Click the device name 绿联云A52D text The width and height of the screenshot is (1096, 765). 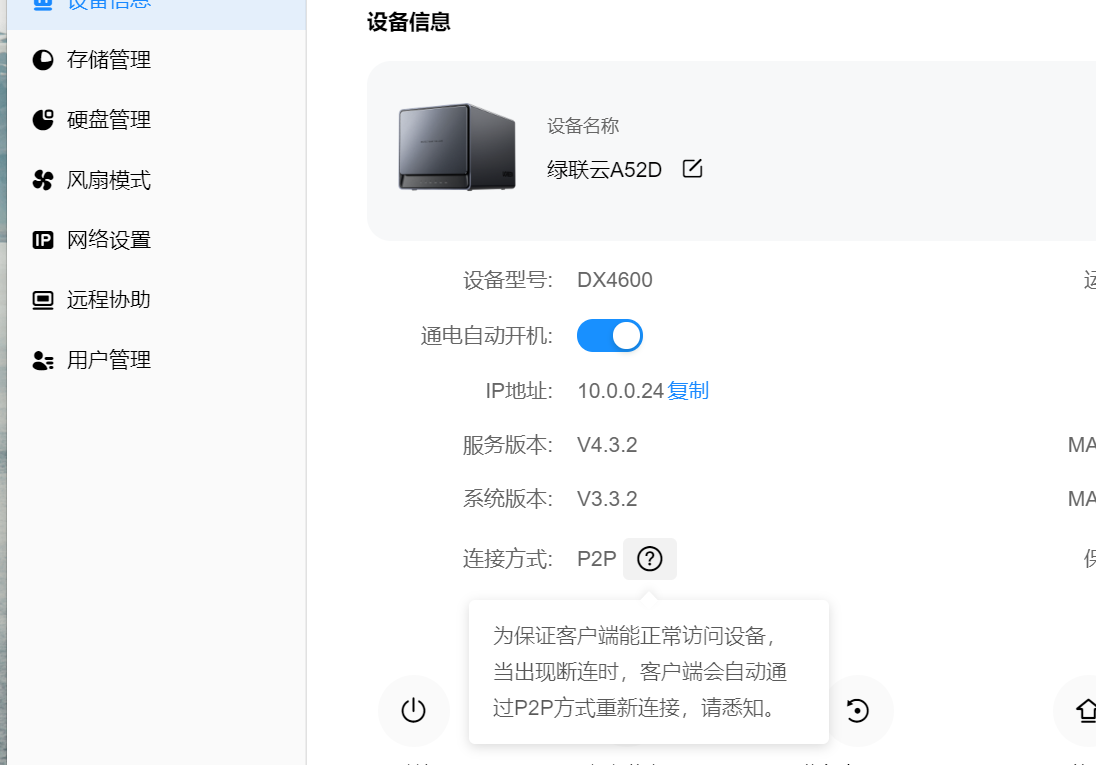click(x=604, y=169)
